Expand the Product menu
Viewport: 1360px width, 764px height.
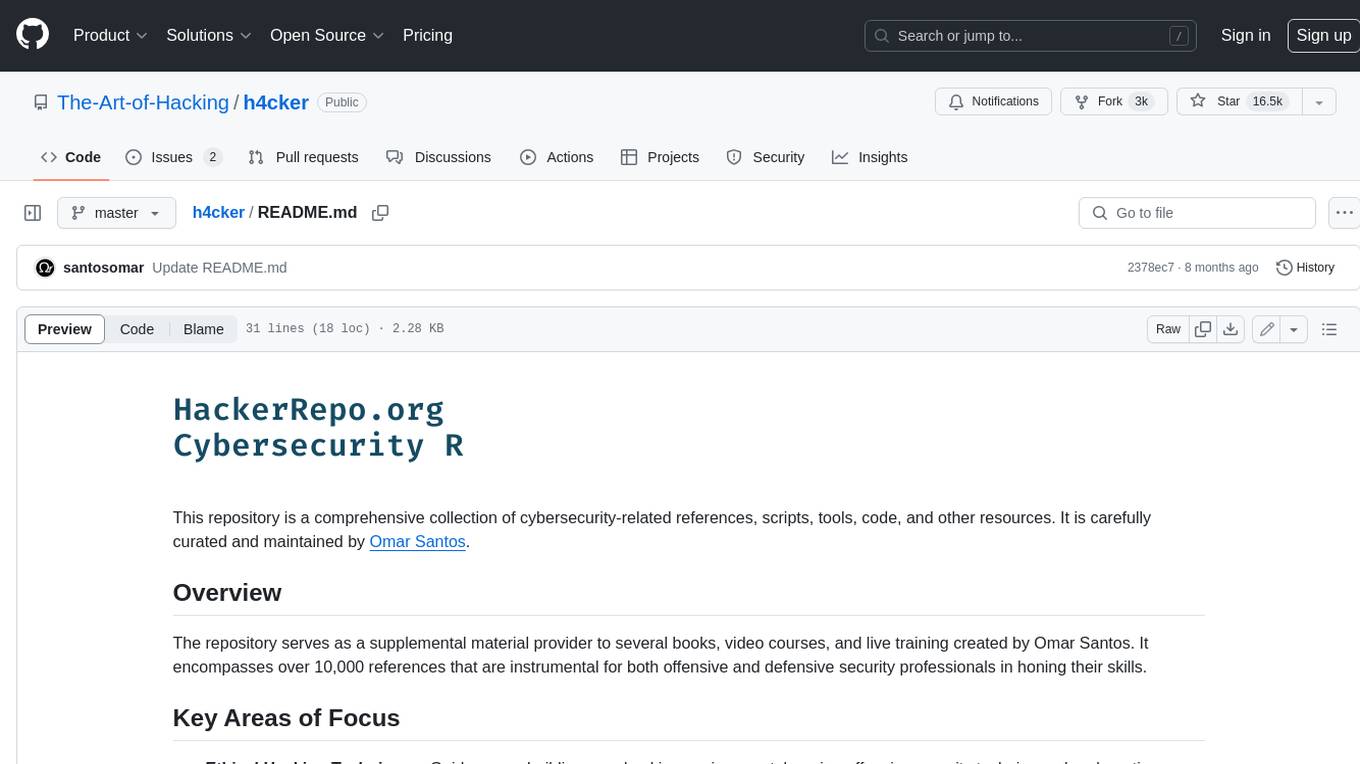110,35
